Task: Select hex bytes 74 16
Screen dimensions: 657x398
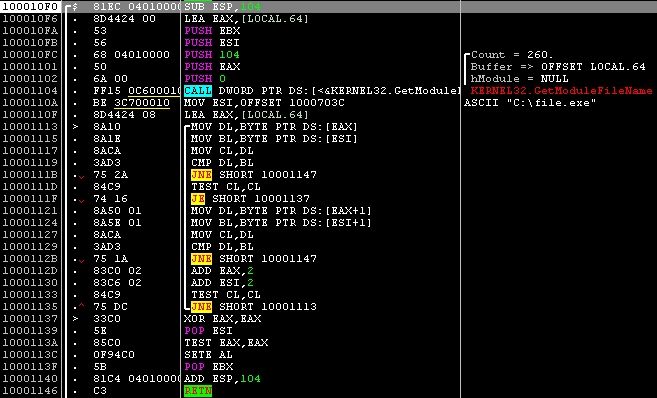Action: click(x=111, y=199)
